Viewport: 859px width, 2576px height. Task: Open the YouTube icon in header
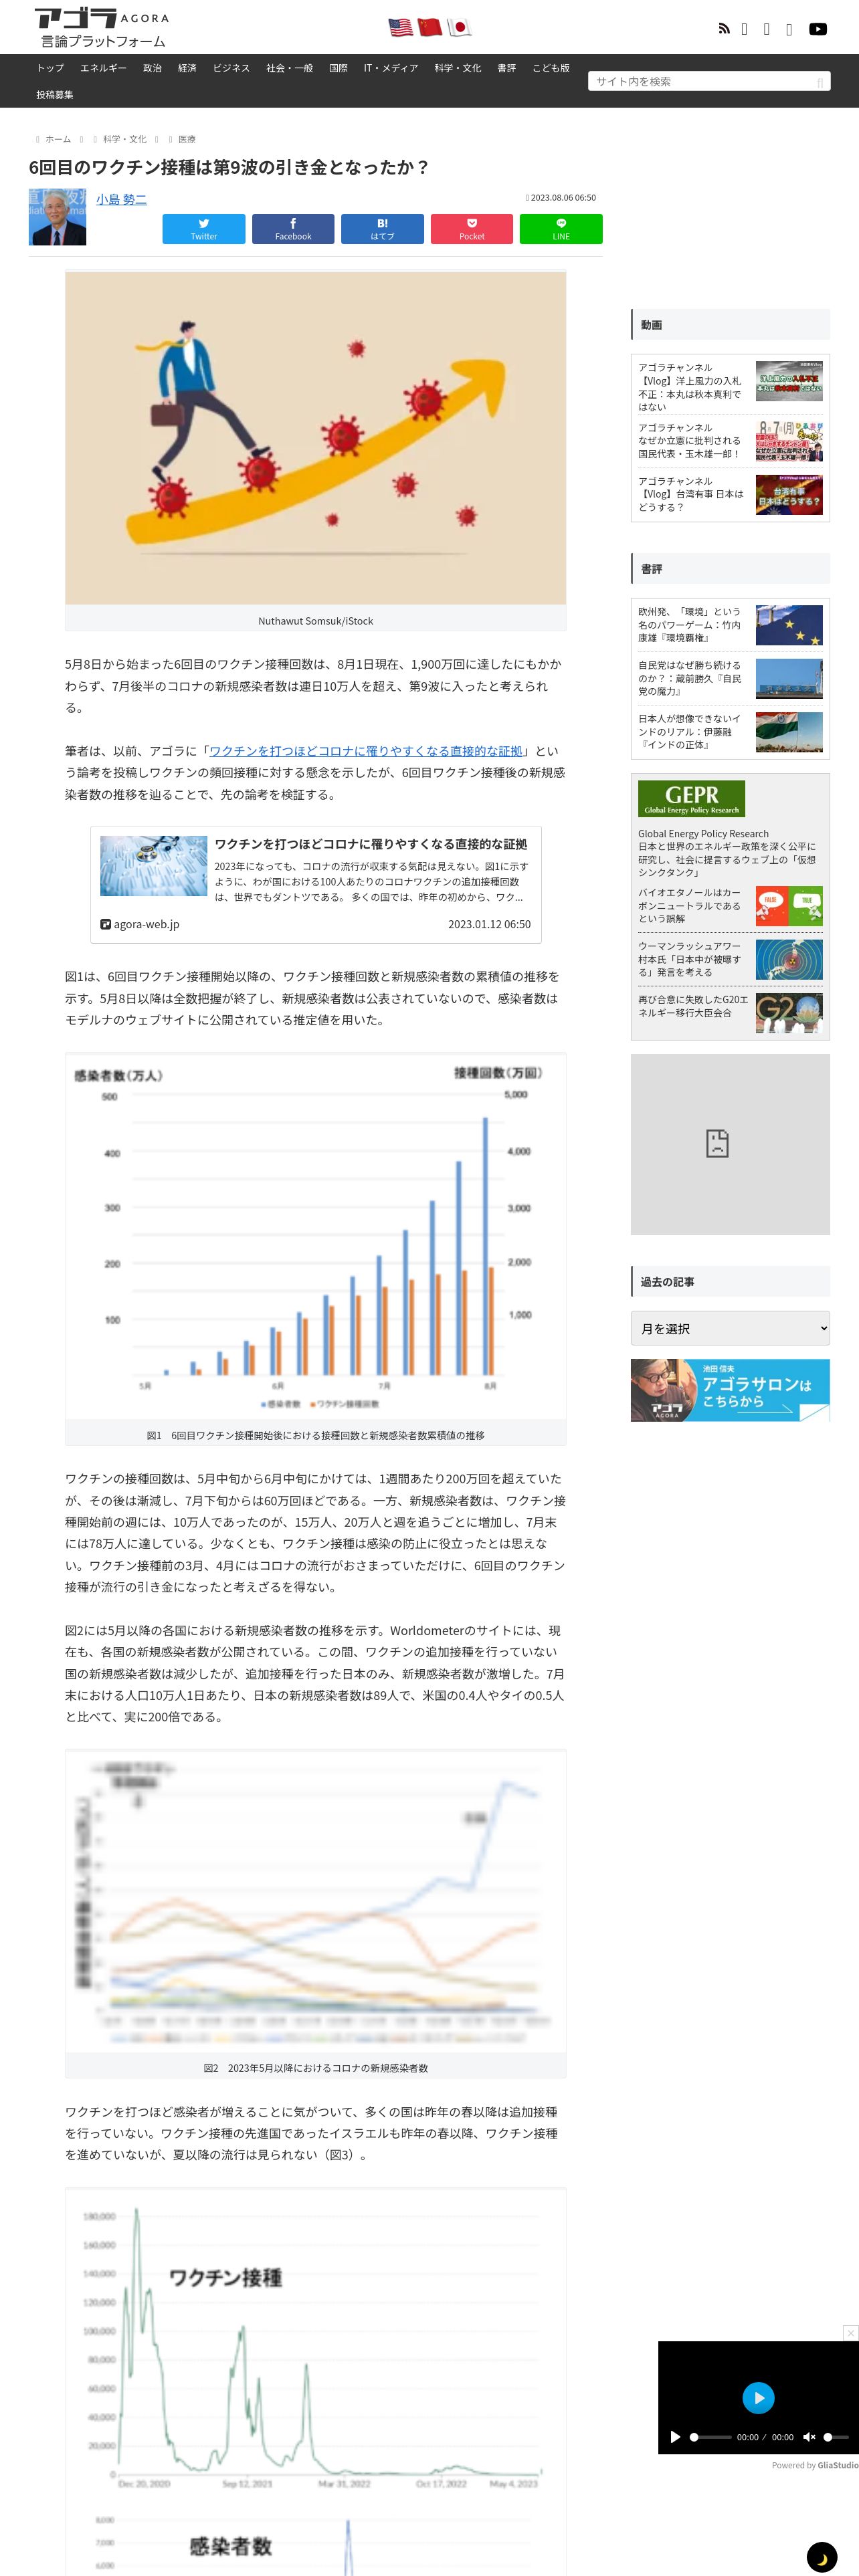[x=818, y=29]
